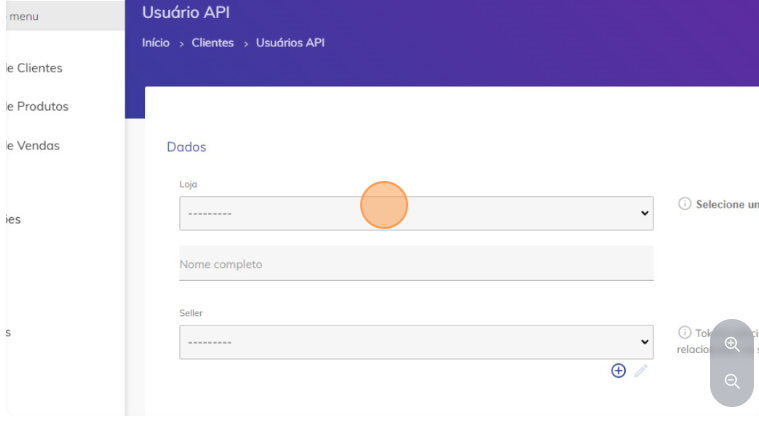The width and height of the screenshot is (759, 425).
Task: Click the Loja field label
Action: 188,184
